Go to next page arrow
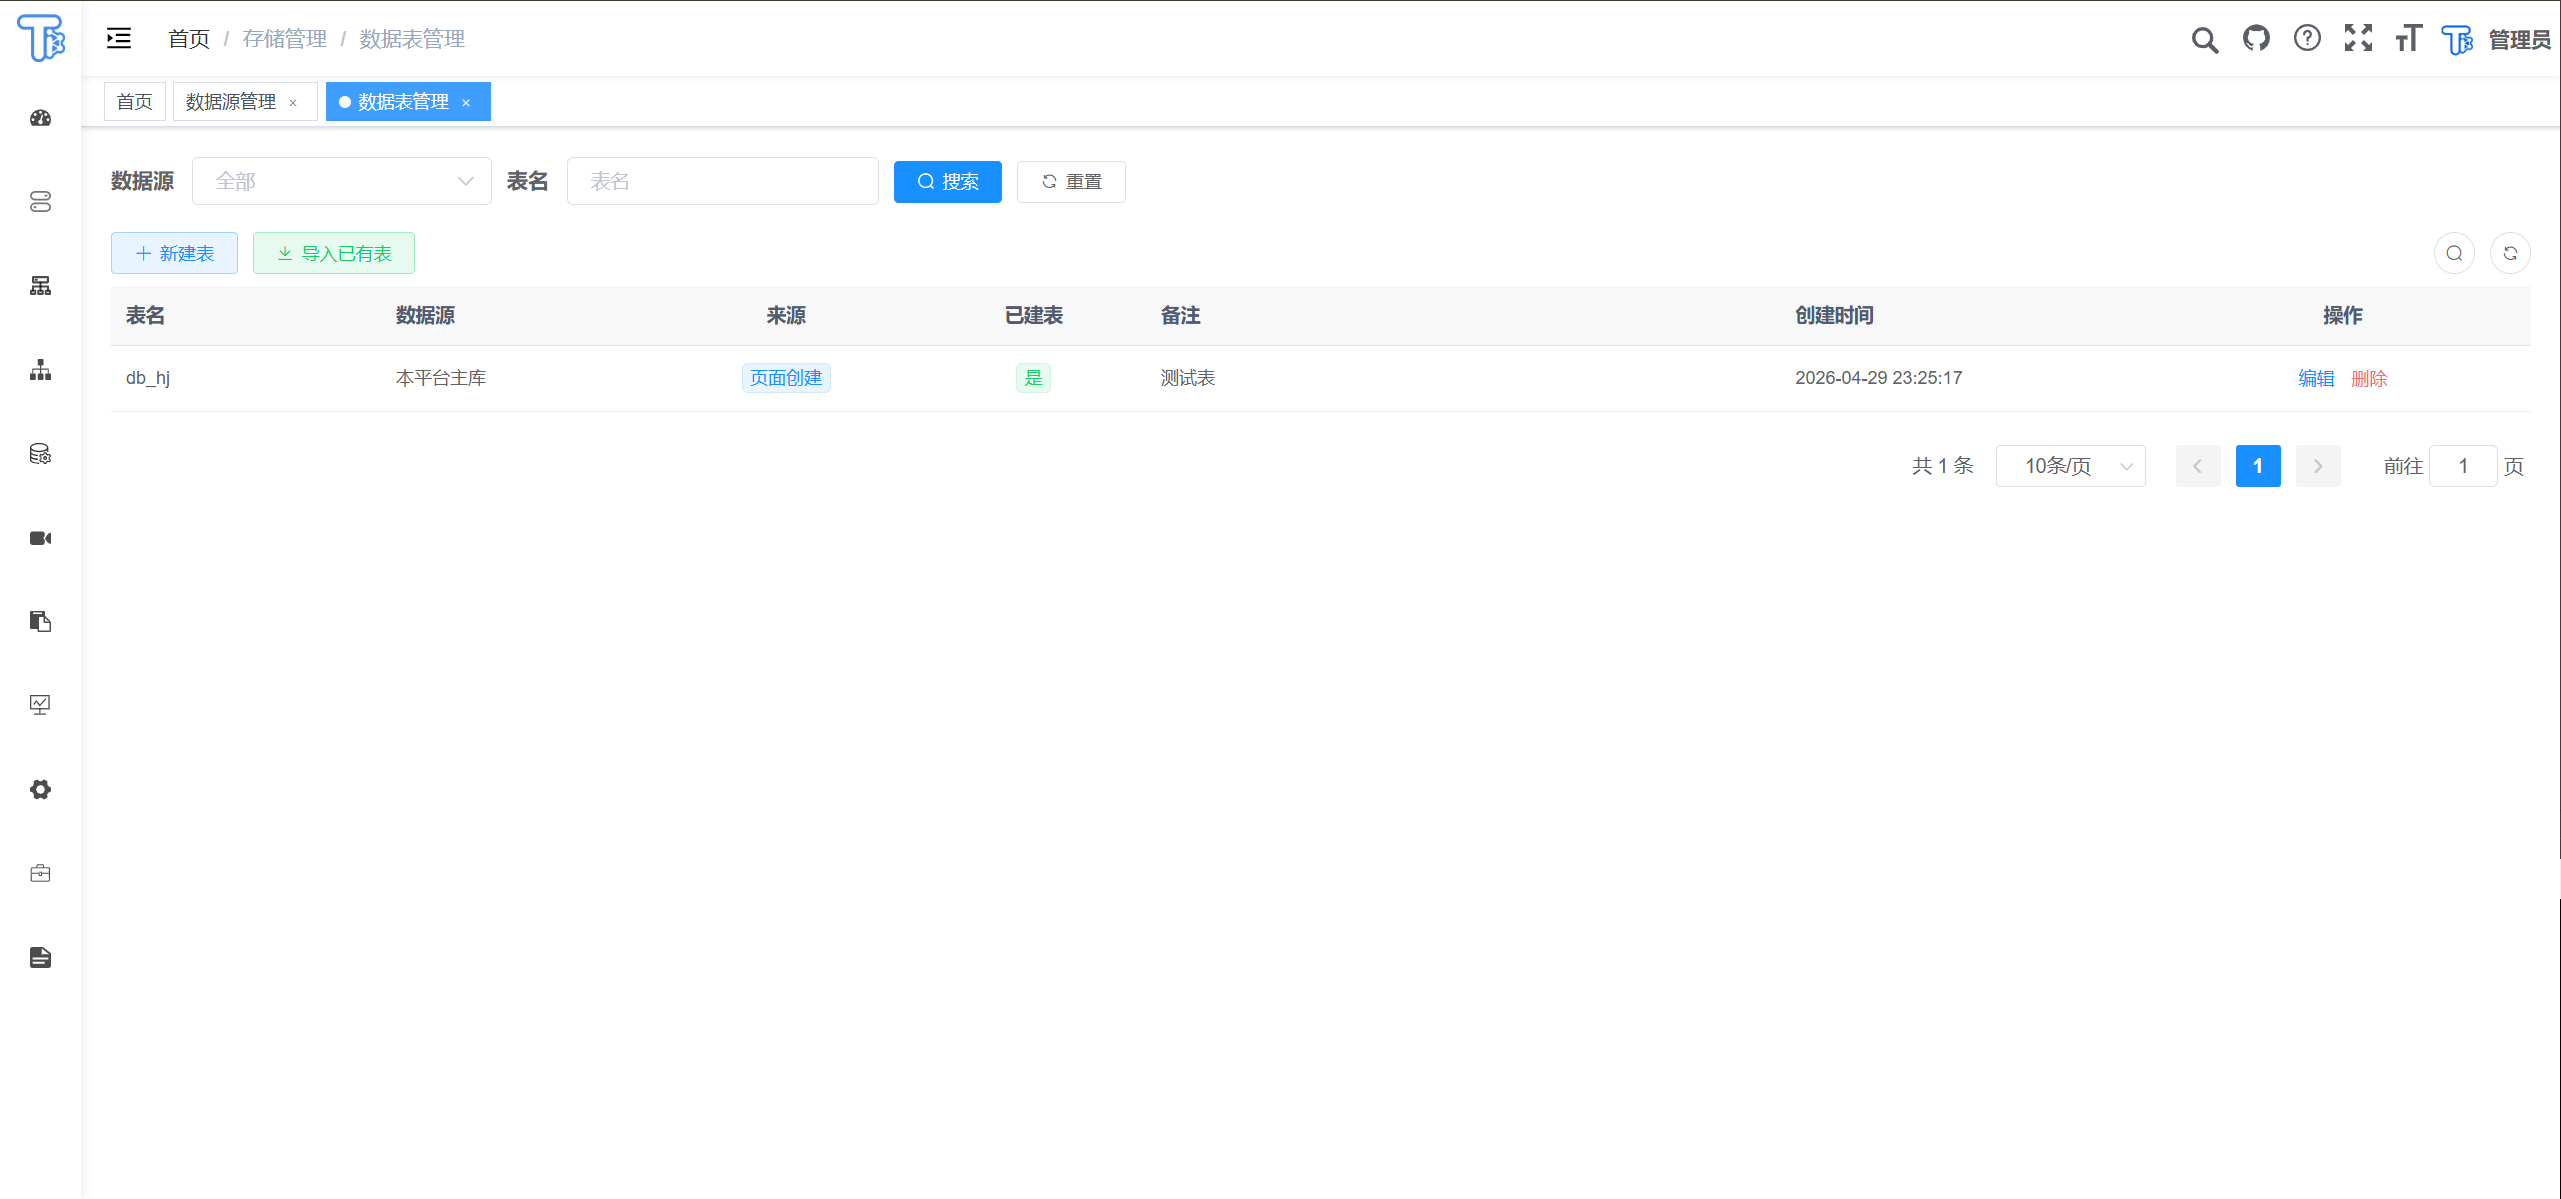The width and height of the screenshot is (2561, 1199). coord(2318,466)
